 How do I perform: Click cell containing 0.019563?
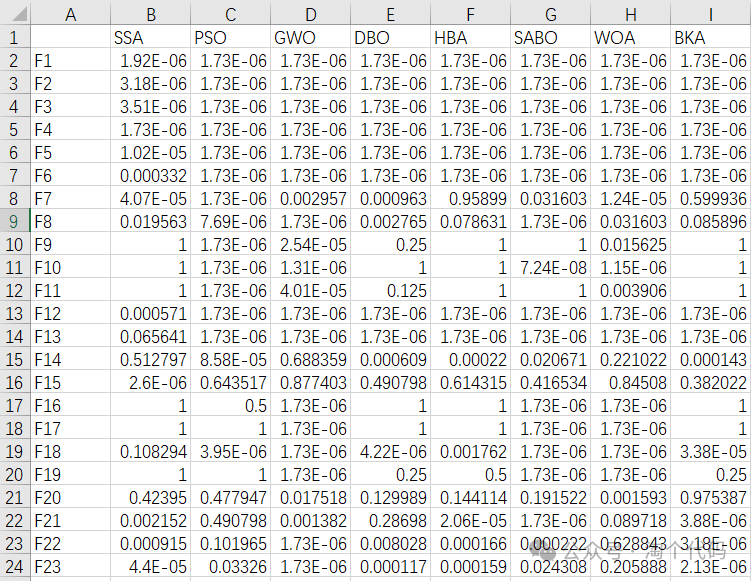[x=151, y=221]
